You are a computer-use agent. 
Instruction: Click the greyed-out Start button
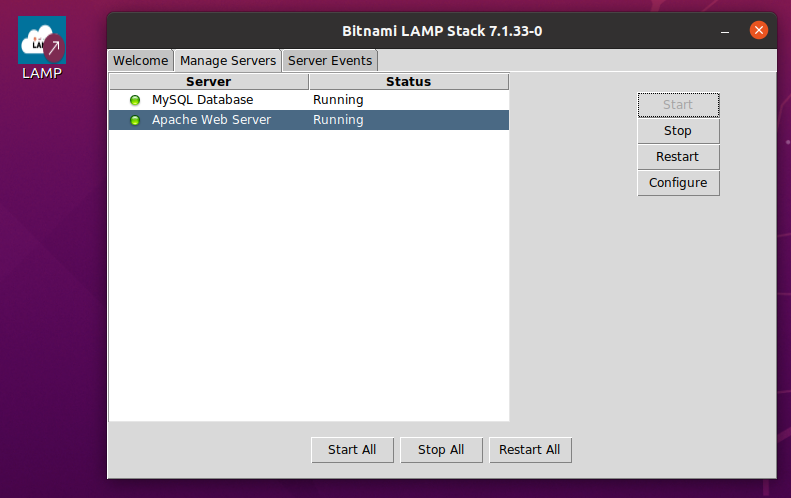click(x=679, y=105)
